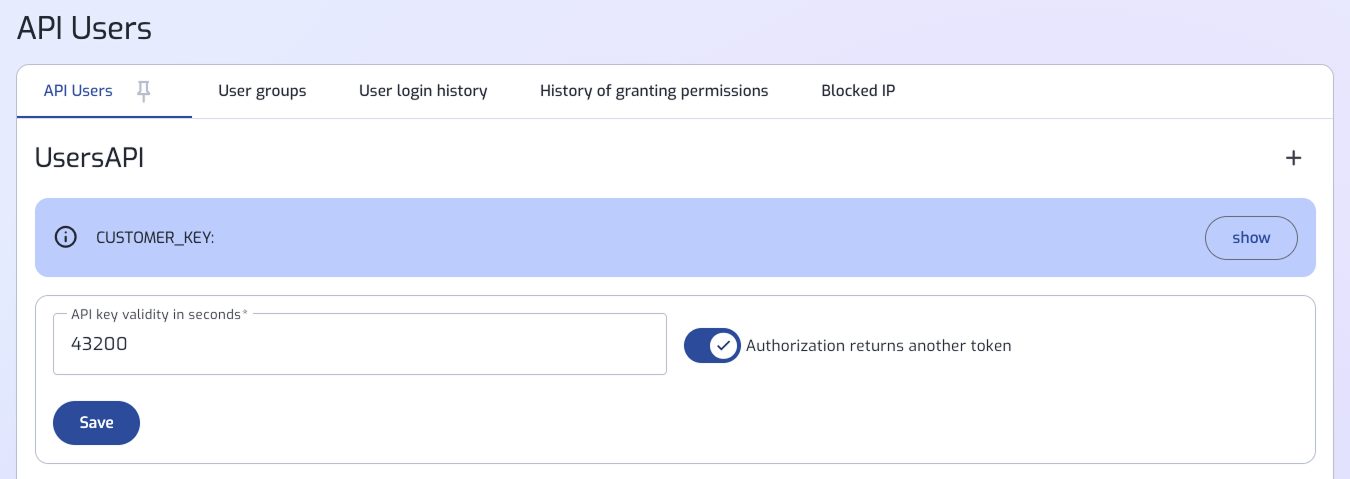Click the UsersAPI section title
This screenshot has height=479, width=1350.
click(x=90, y=158)
